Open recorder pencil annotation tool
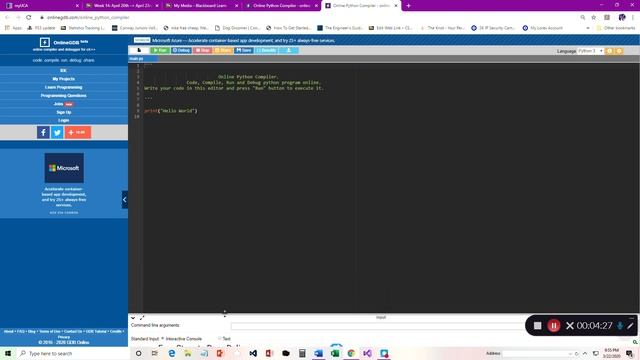Image resolution: width=640 pixels, height=360 pixels. point(630,325)
